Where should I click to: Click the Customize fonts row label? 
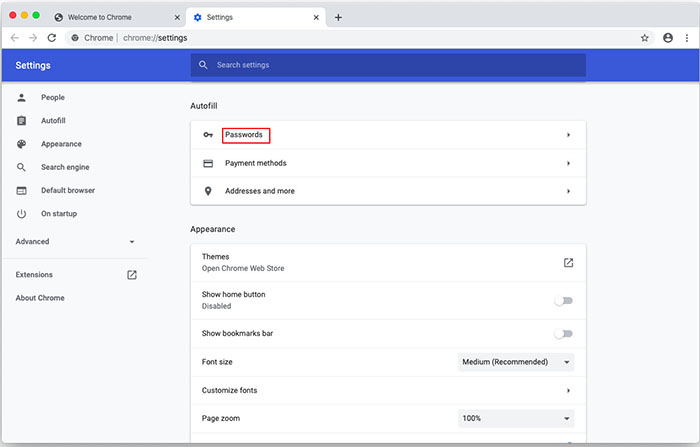point(229,390)
